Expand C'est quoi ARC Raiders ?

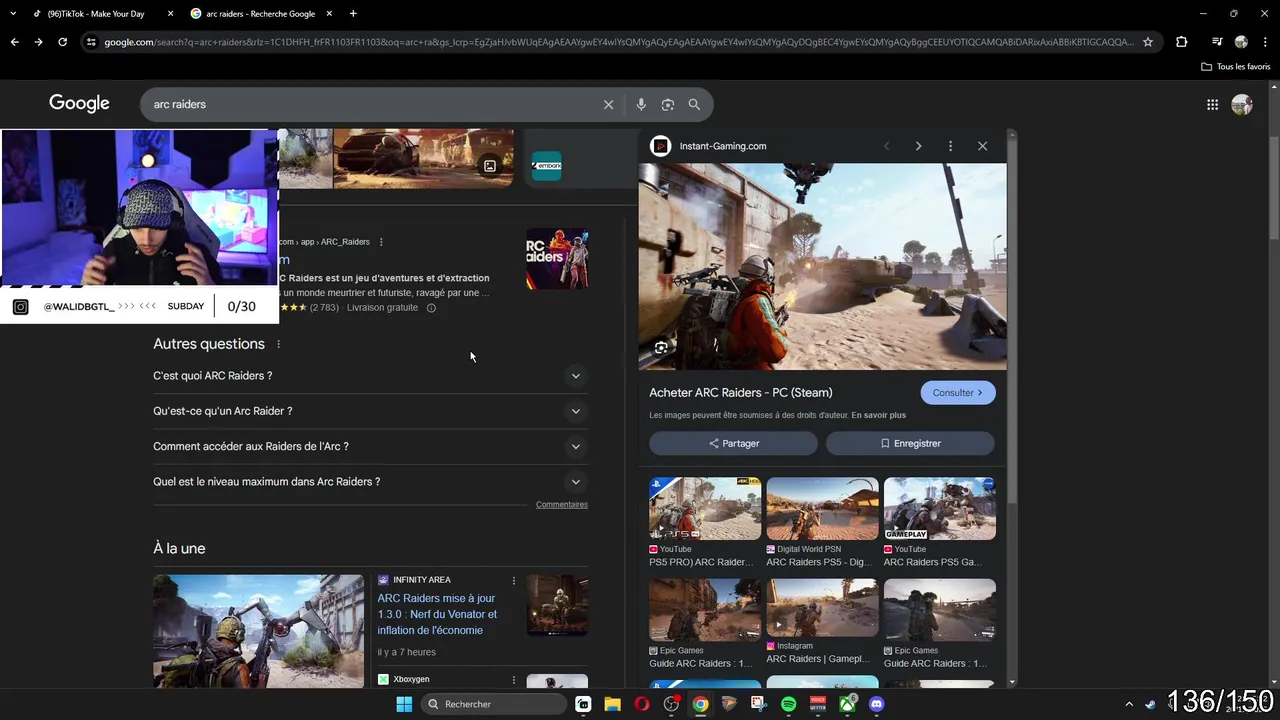[x=370, y=376]
